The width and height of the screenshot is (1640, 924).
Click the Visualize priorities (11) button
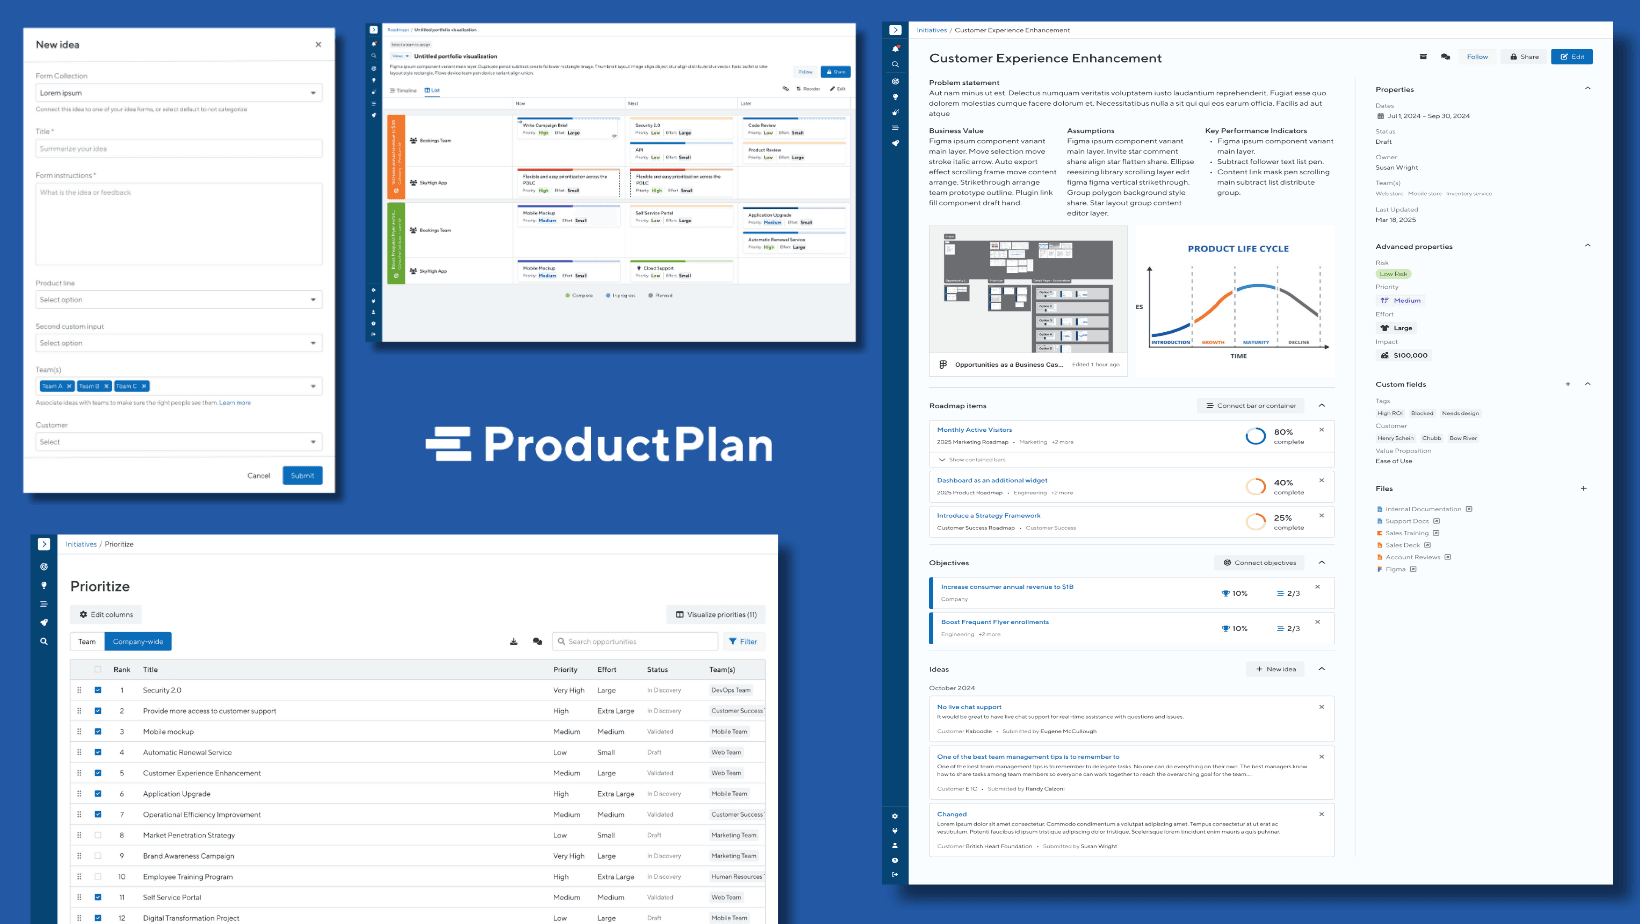[x=716, y=614]
